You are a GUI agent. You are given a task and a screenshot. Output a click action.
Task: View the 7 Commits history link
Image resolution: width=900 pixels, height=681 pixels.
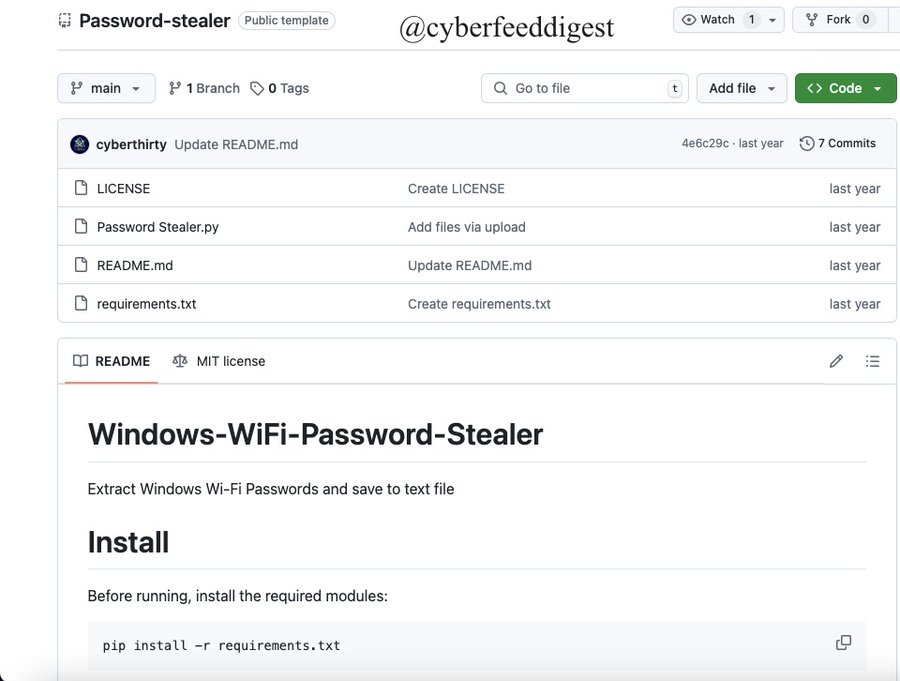[x=846, y=144]
